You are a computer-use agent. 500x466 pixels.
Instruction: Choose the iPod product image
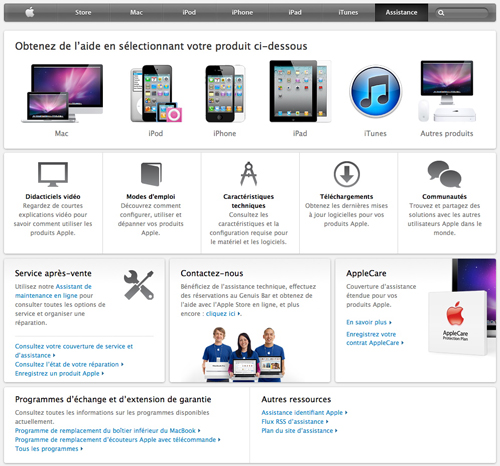coord(156,93)
